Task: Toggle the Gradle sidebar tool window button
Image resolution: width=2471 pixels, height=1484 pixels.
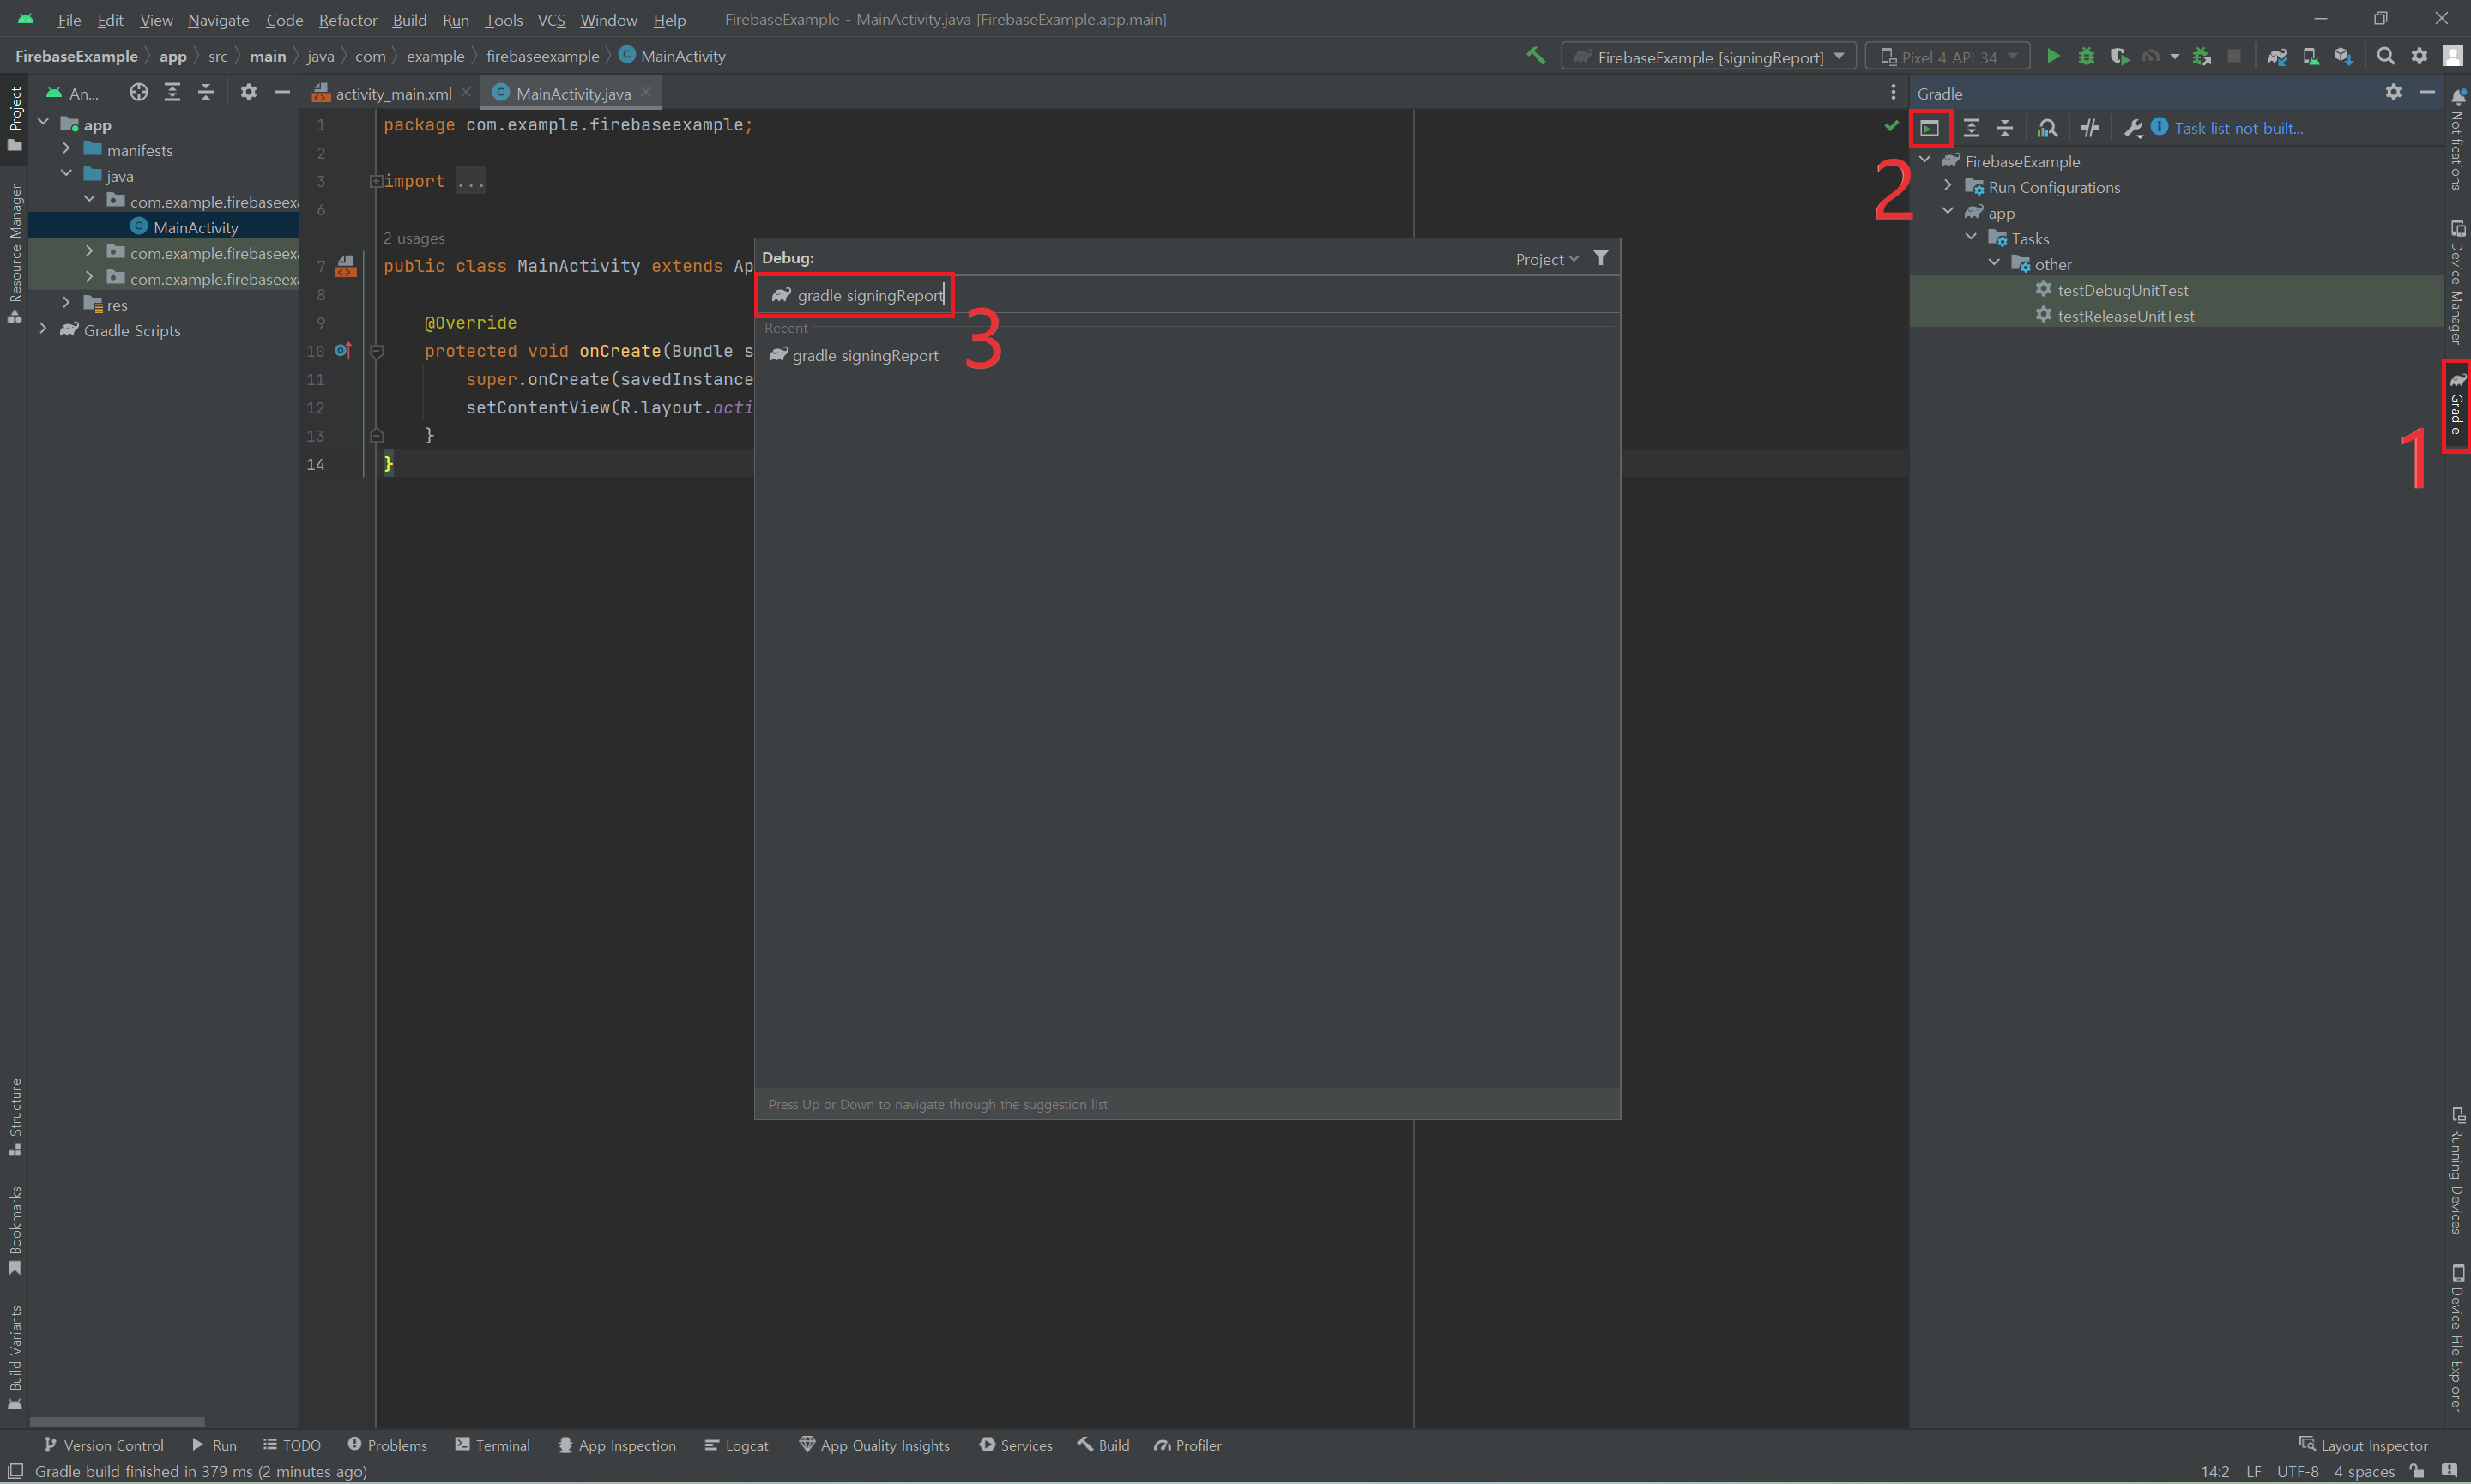Action: [x=2457, y=405]
